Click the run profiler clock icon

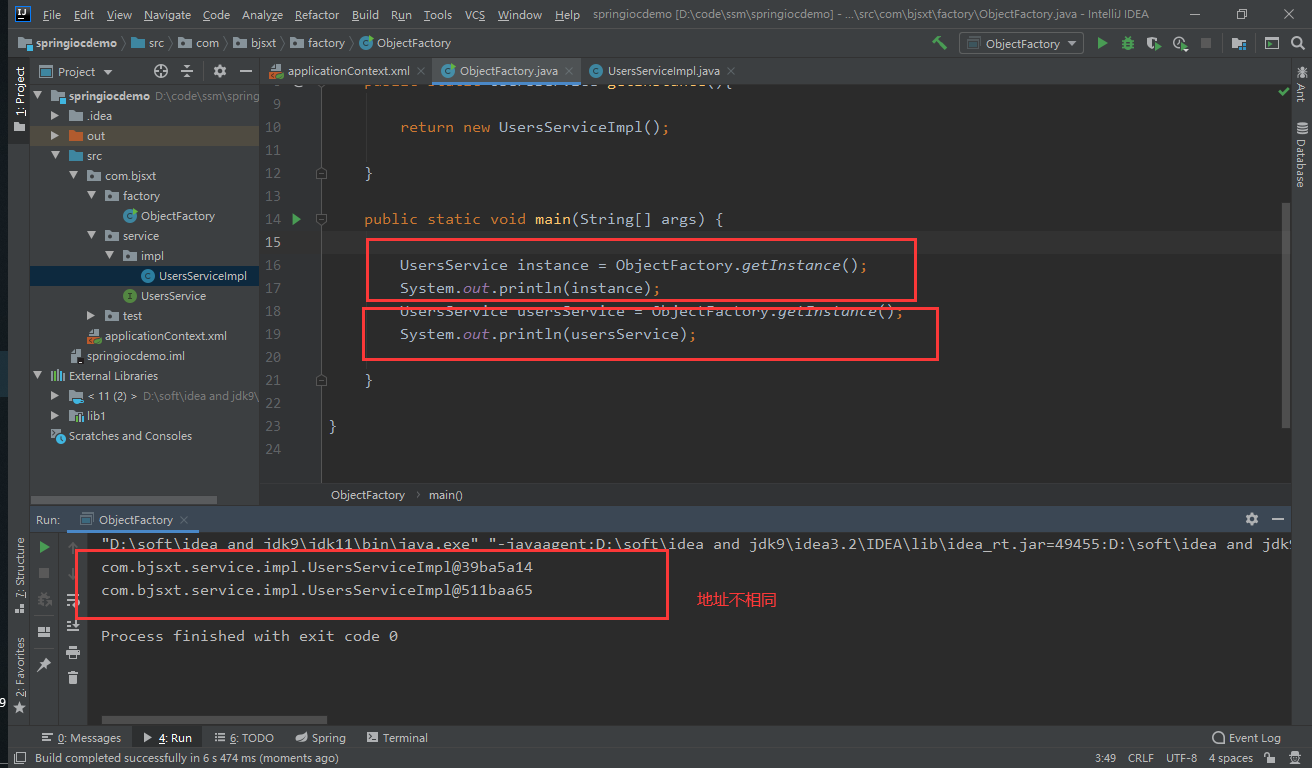(x=1180, y=43)
